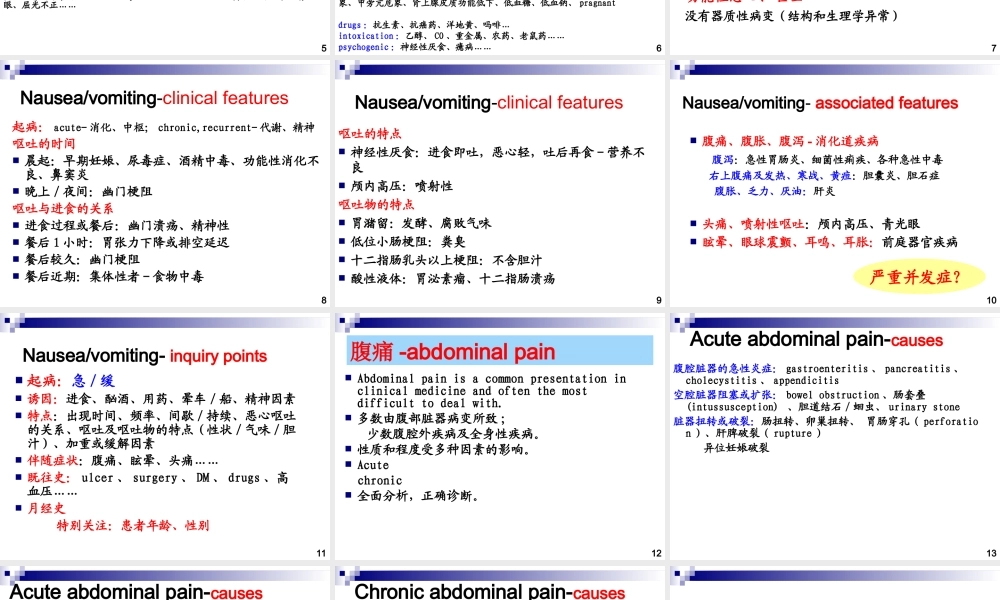This screenshot has width=1000, height=600.
Task: Click page number 12 on its slide
Action: coord(655,551)
